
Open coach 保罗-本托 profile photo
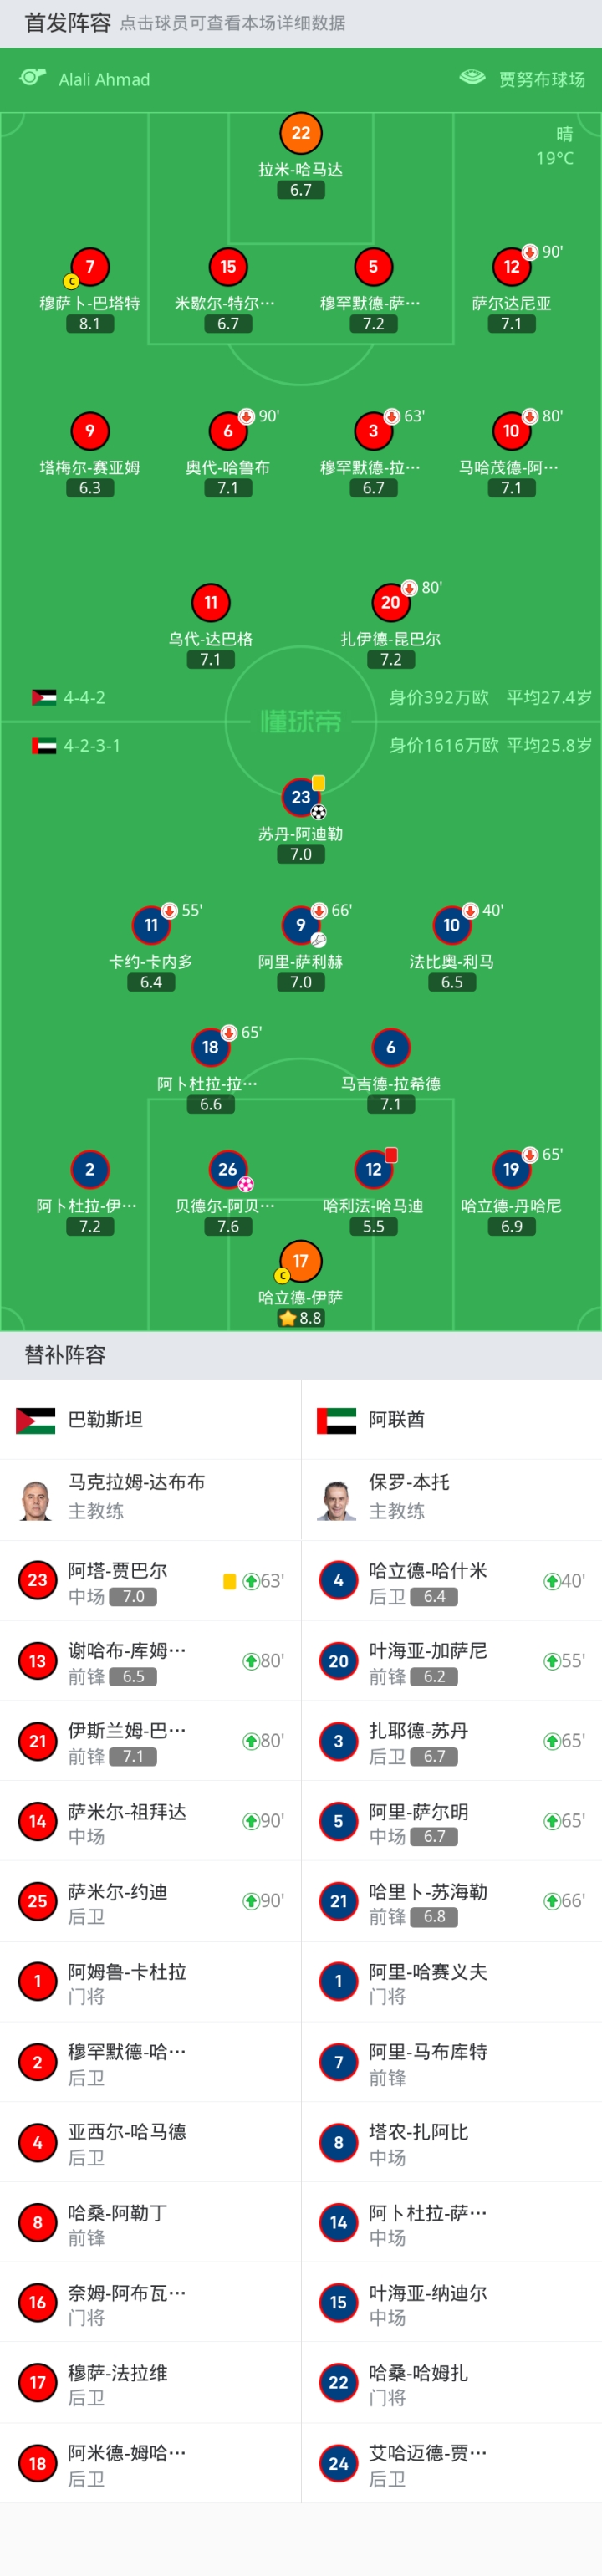[337, 1500]
